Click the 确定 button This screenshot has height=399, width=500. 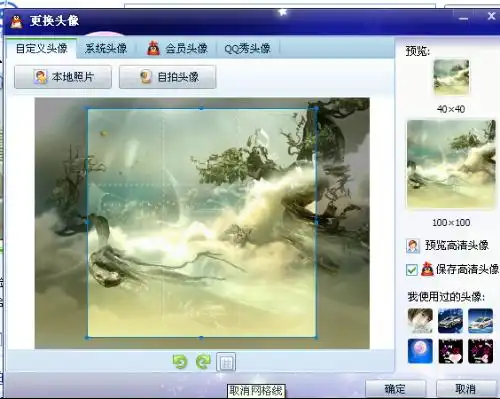point(395,389)
